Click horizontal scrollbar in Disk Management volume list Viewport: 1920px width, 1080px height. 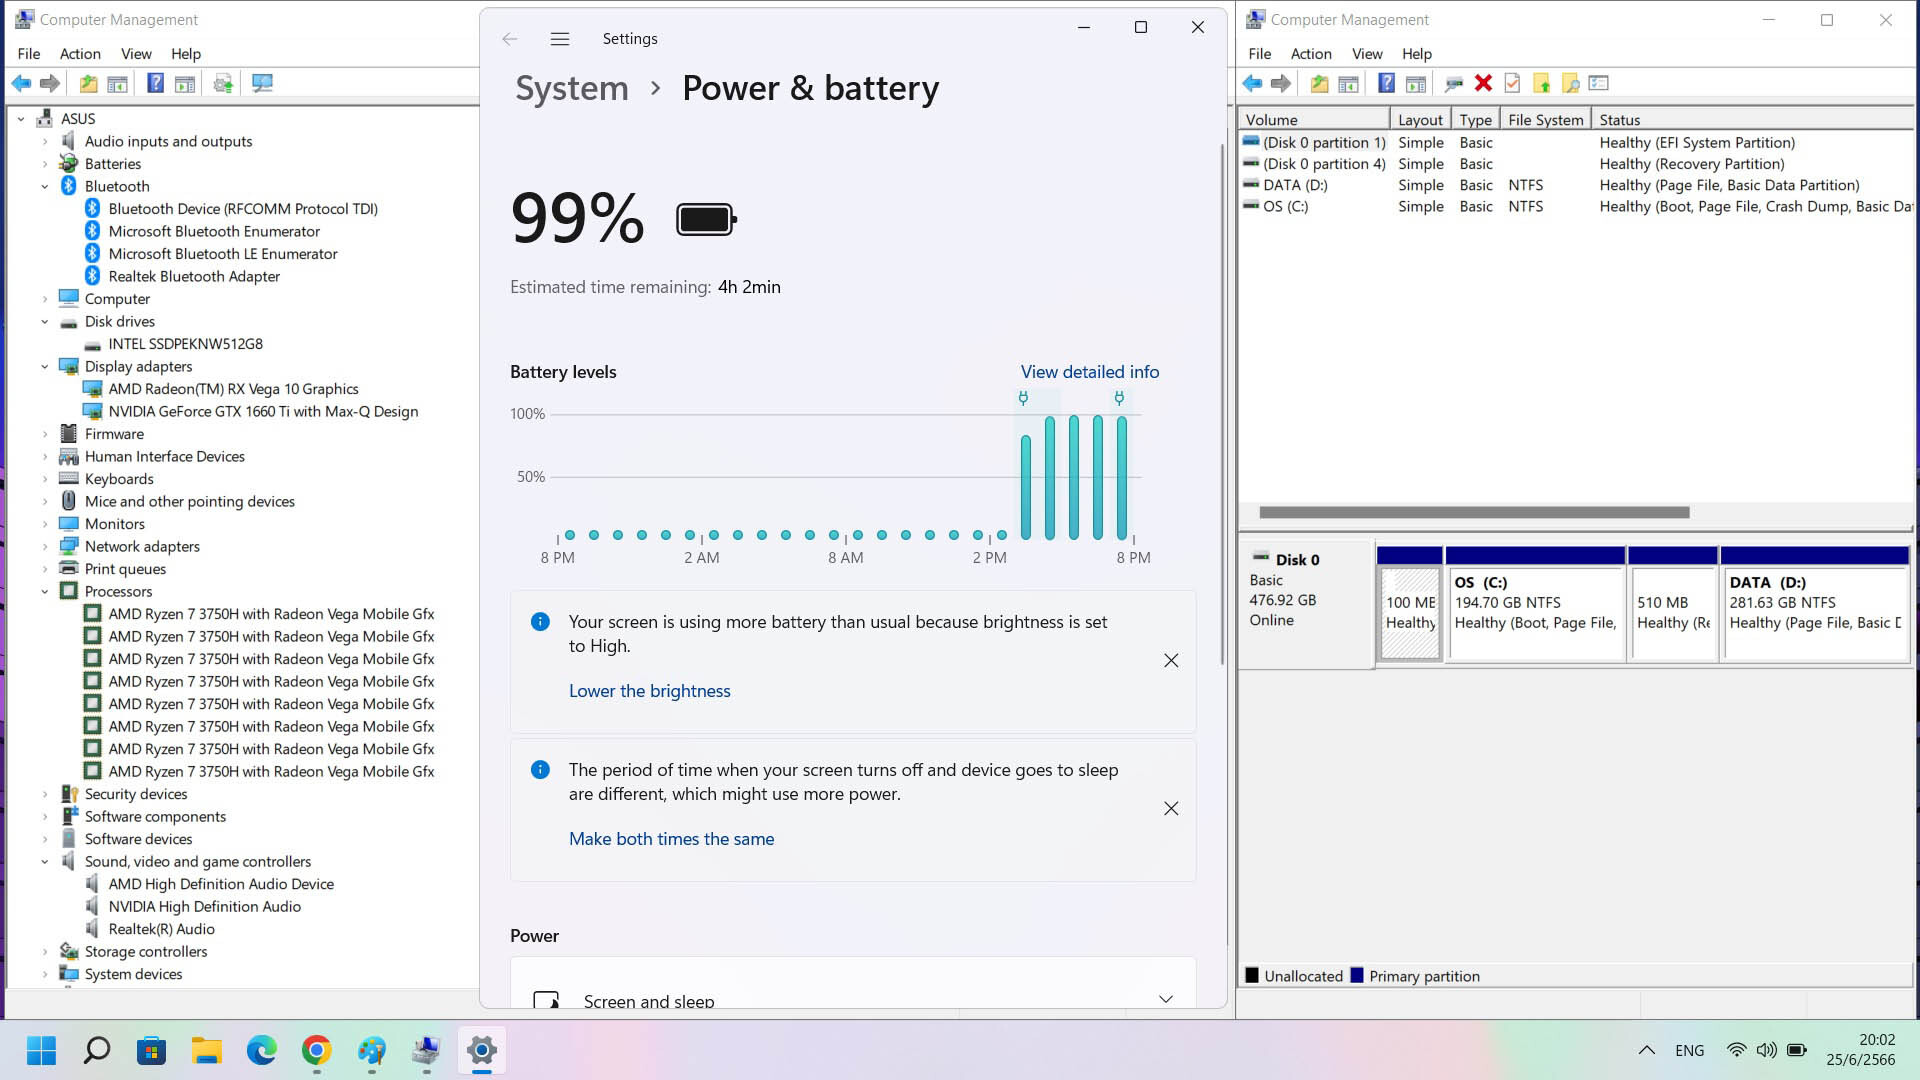pos(1474,513)
